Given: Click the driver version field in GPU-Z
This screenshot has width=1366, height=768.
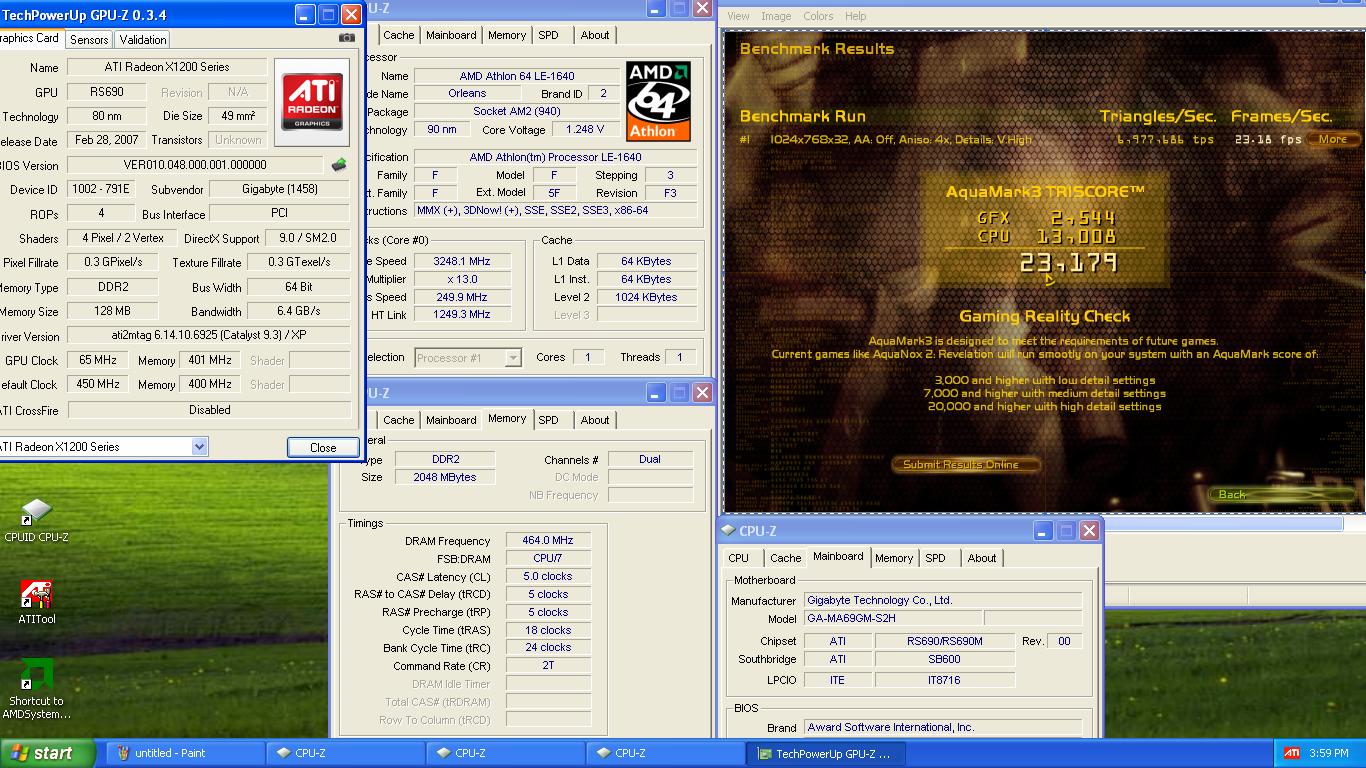Looking at the screenshot, I should click(208, 336).
